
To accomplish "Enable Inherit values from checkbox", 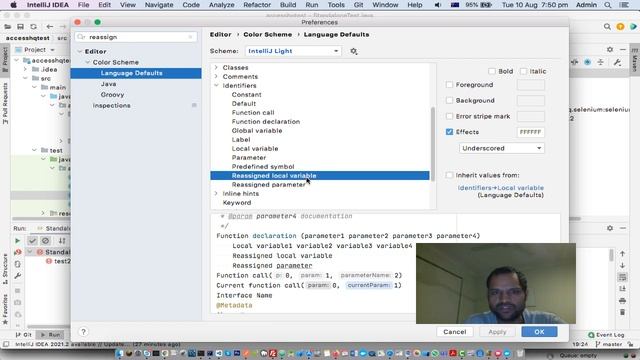I will point(449,175).
